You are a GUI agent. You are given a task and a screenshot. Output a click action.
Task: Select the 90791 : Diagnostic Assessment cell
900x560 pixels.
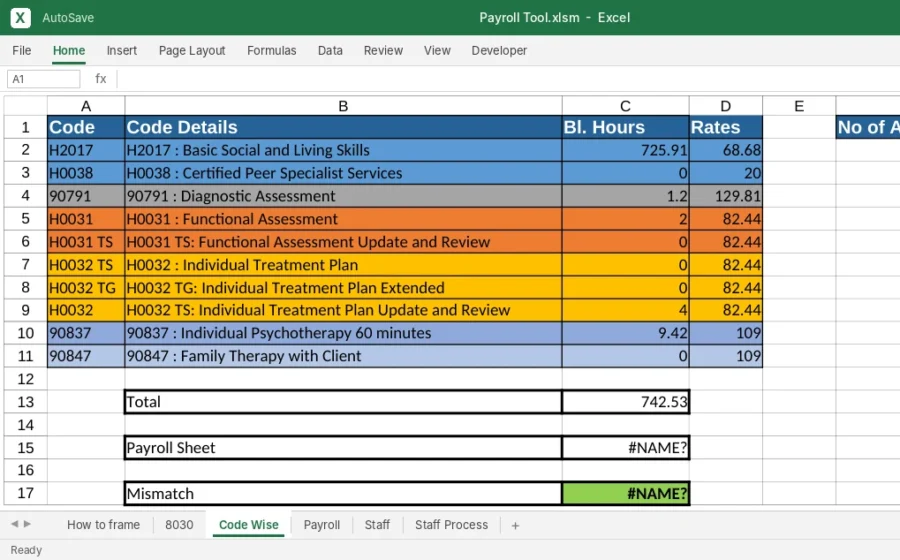point(343,196)
